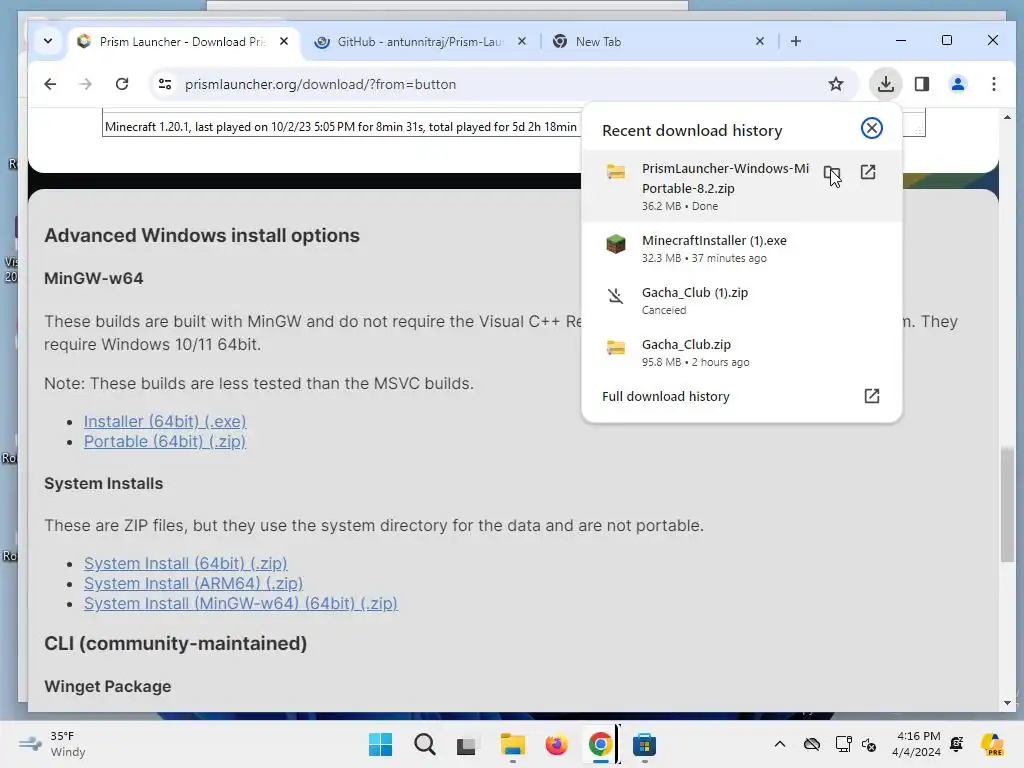Click the page vertical scrollbar thumb
This screenshot has height=768, width=1024.
(x=1007, y=504)
